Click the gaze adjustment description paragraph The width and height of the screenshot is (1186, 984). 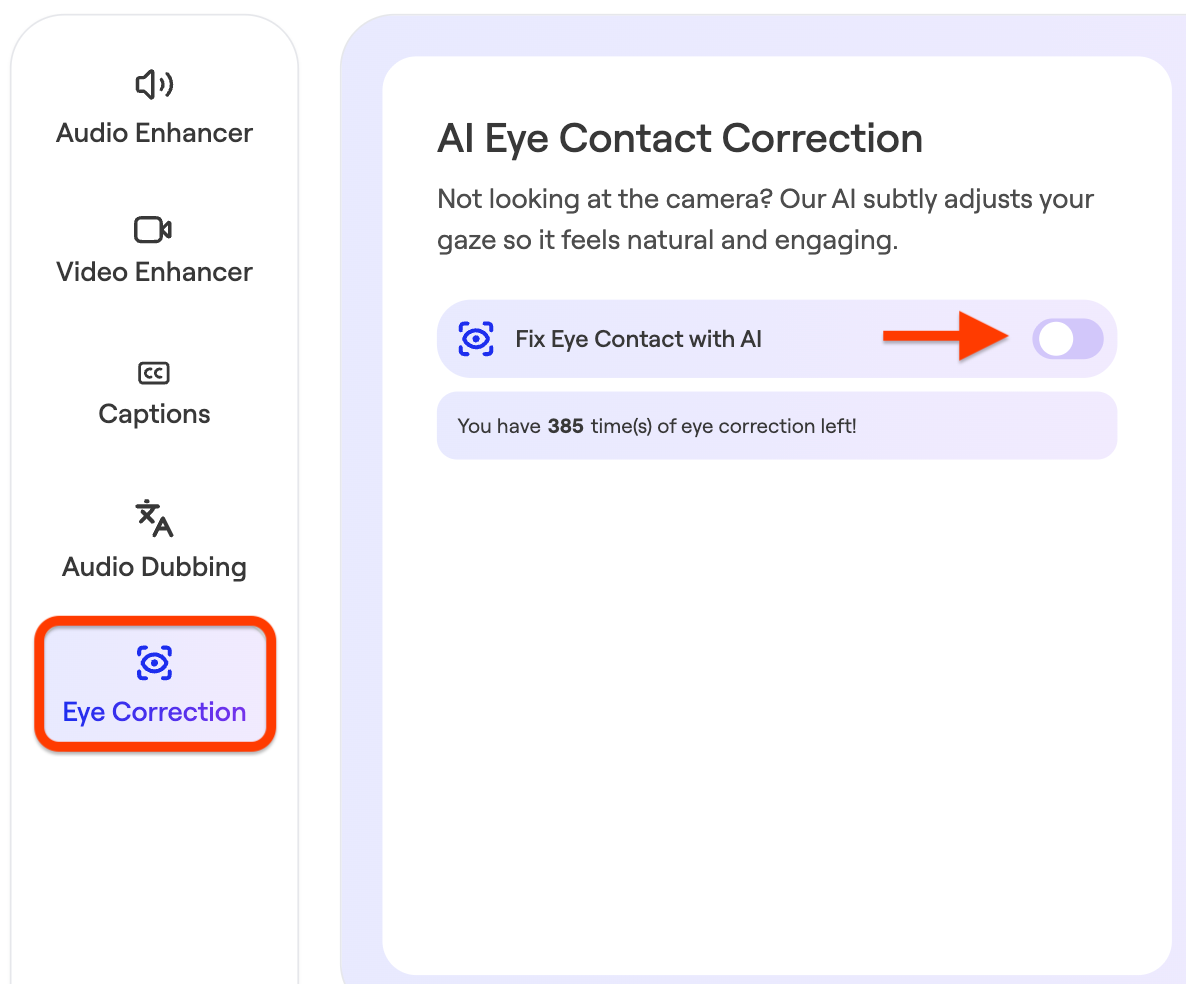click(x=765, y=219)
